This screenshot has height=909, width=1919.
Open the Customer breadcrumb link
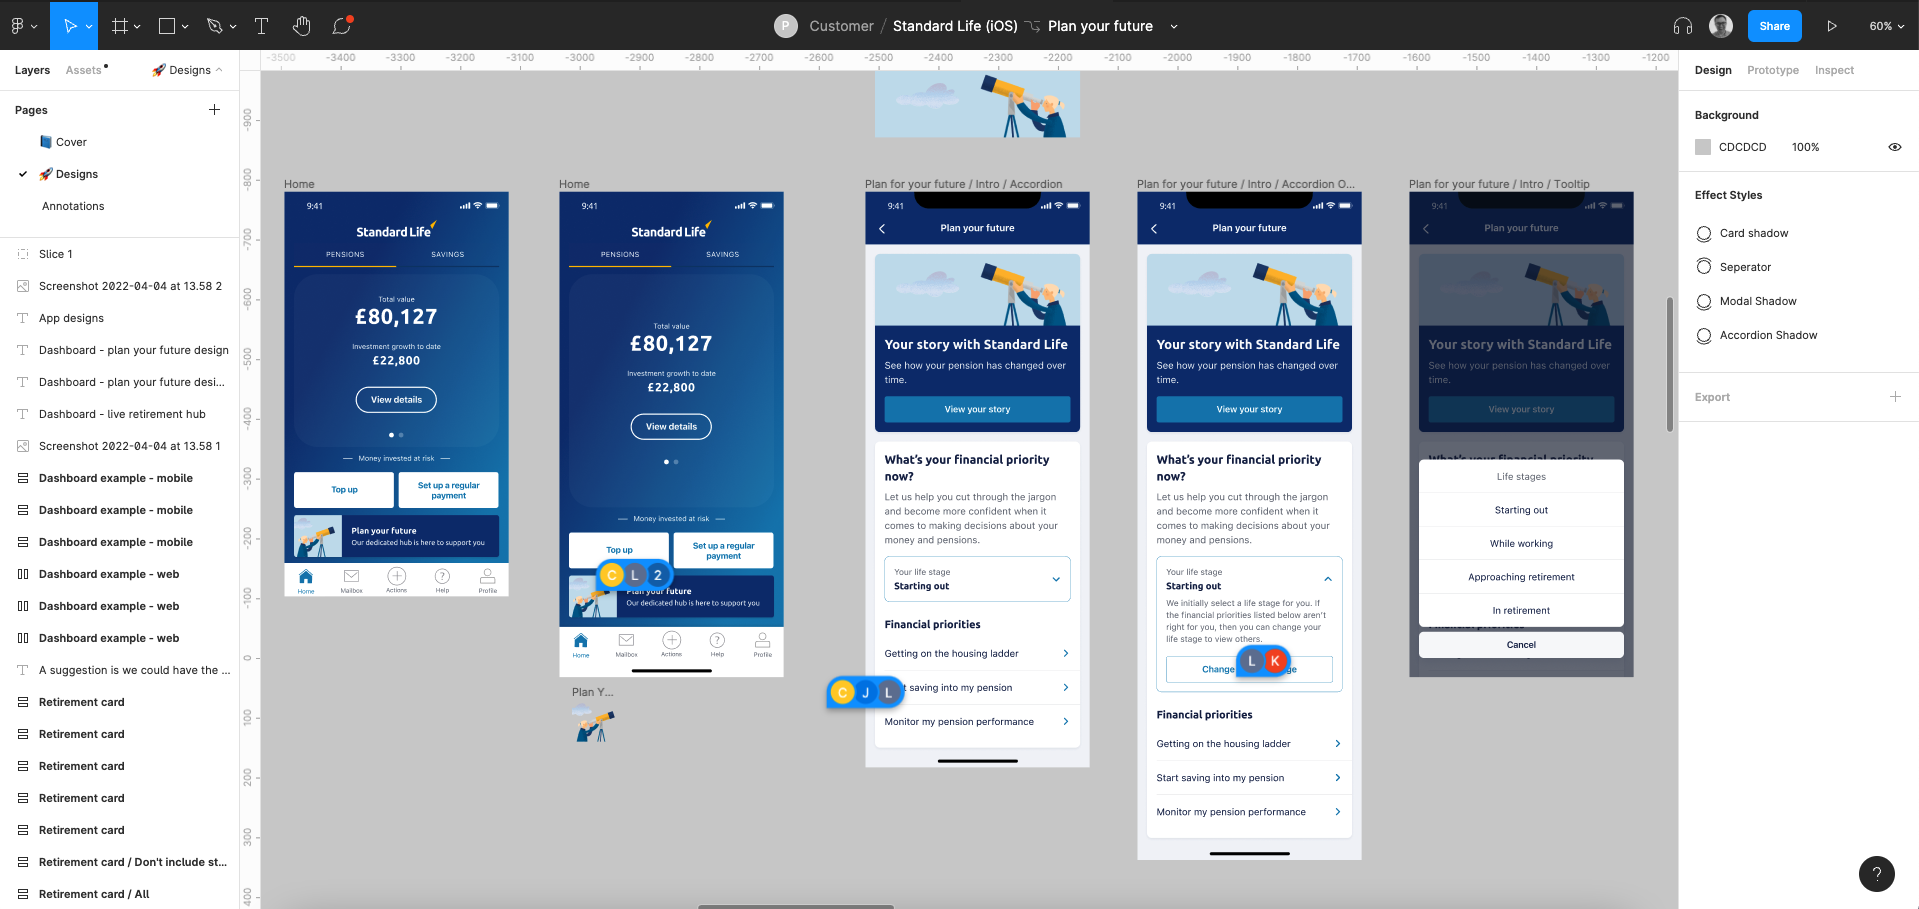841,25
